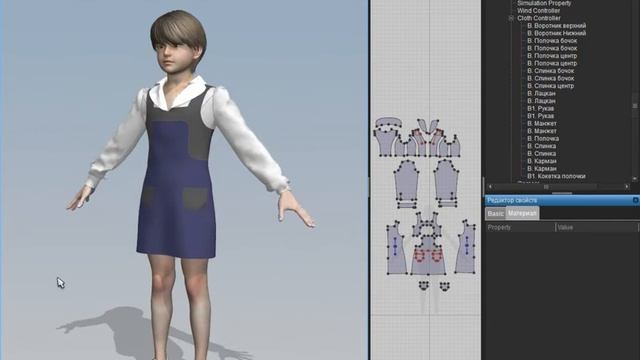Screen dimensions: 640x360
Task: Click the 'Редактор свойств' panel float icon
Action: click(x=636, y=200)
